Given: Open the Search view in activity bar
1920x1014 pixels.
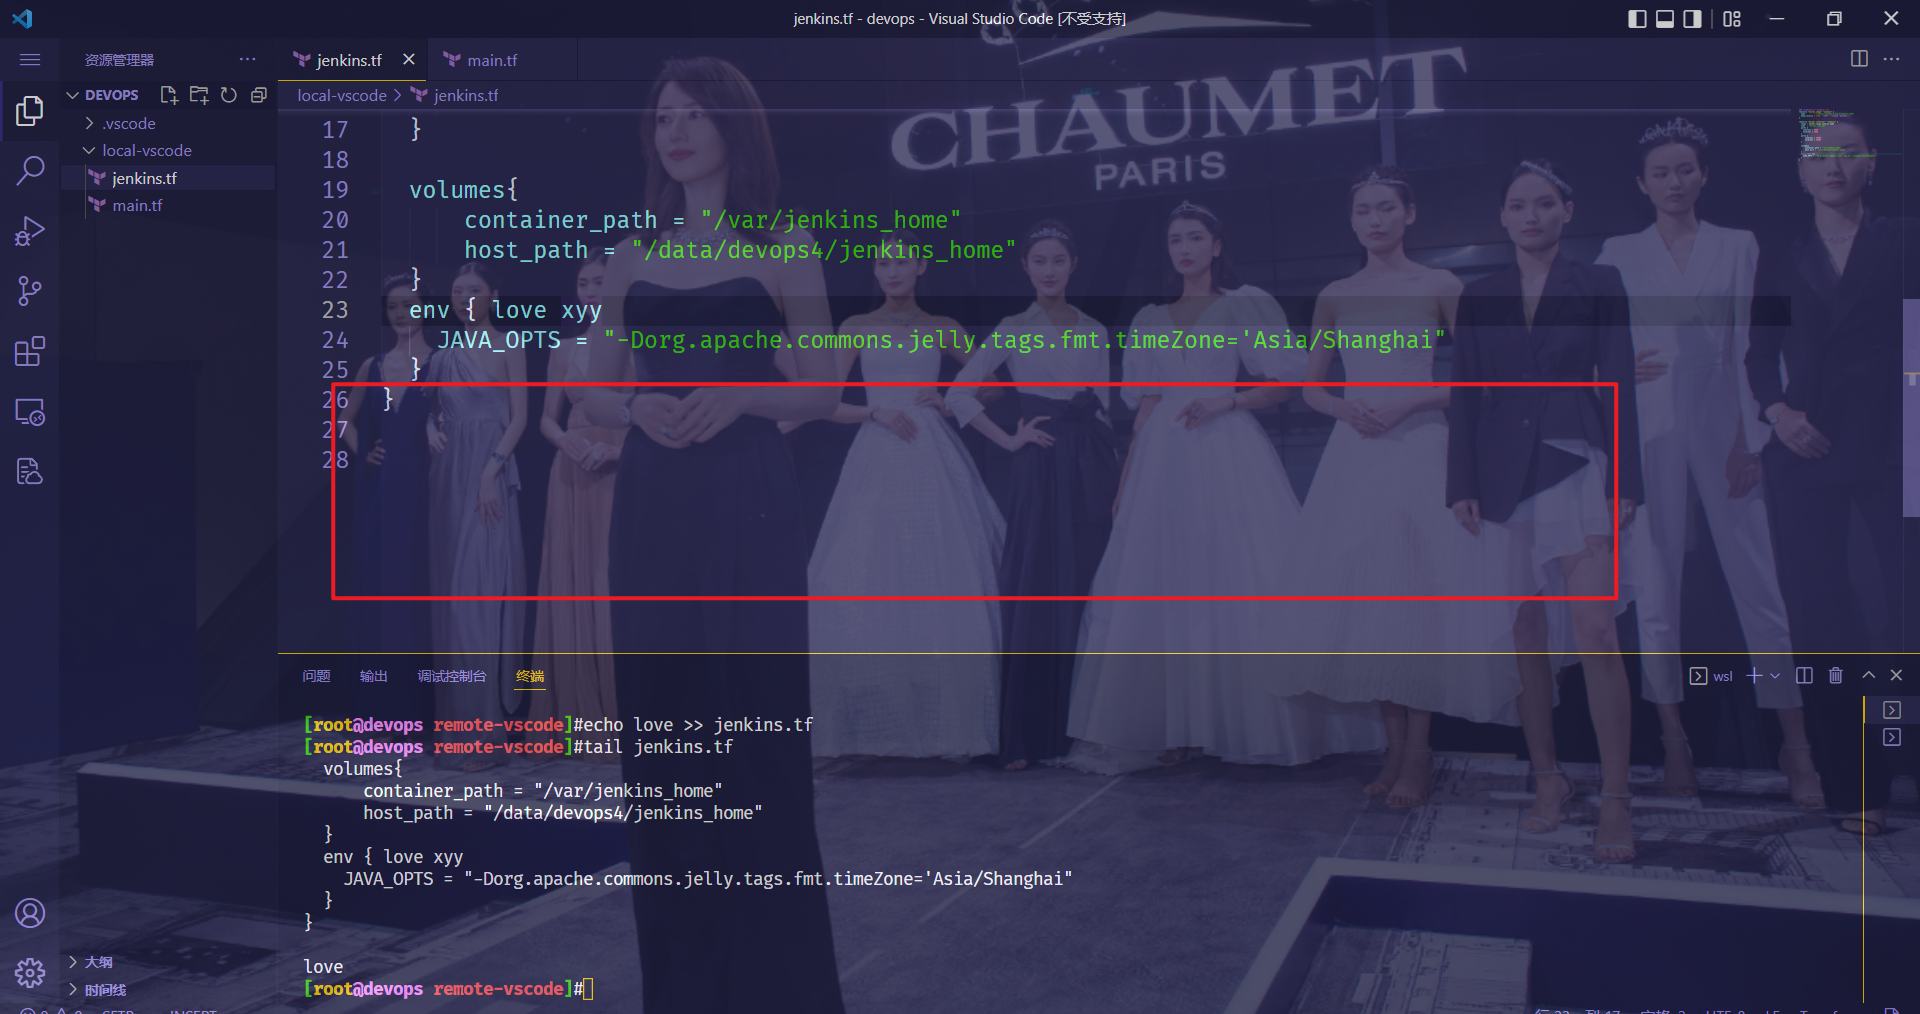Looking at the screenshot, I should (x=30, y=170).
